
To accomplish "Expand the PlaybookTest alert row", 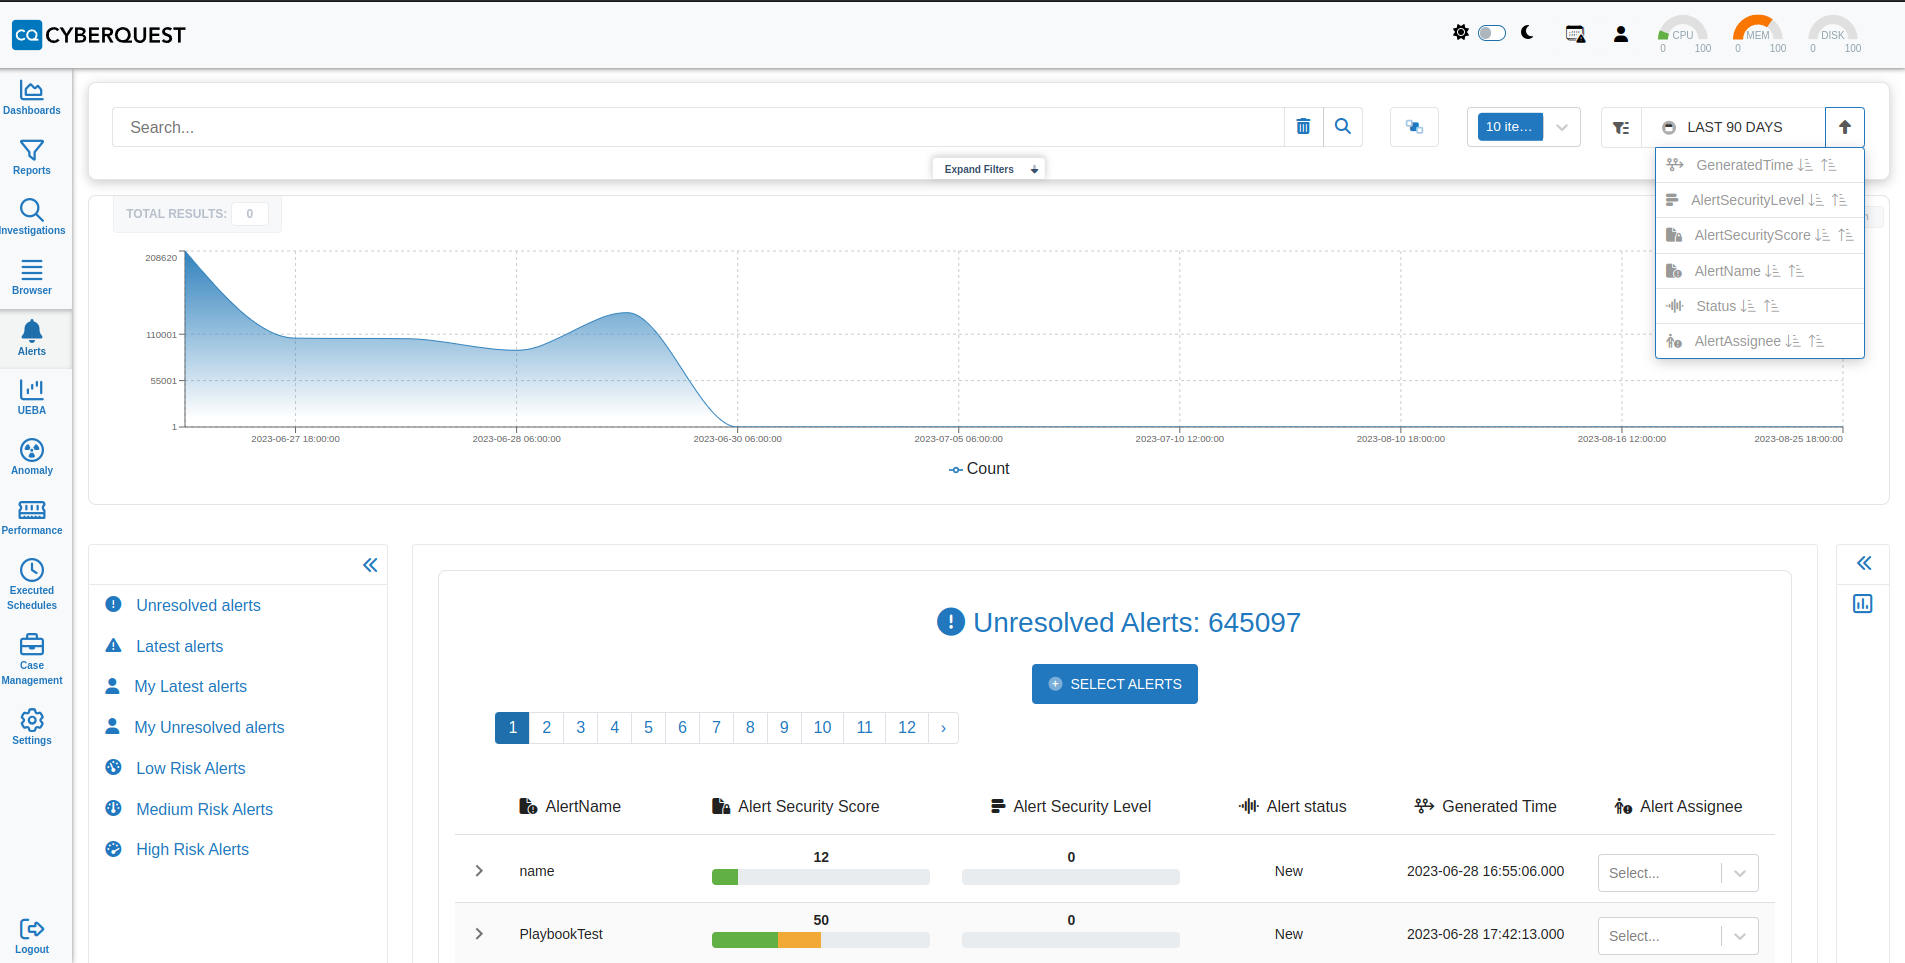I will pyautogui.click(x=479, y=934).
